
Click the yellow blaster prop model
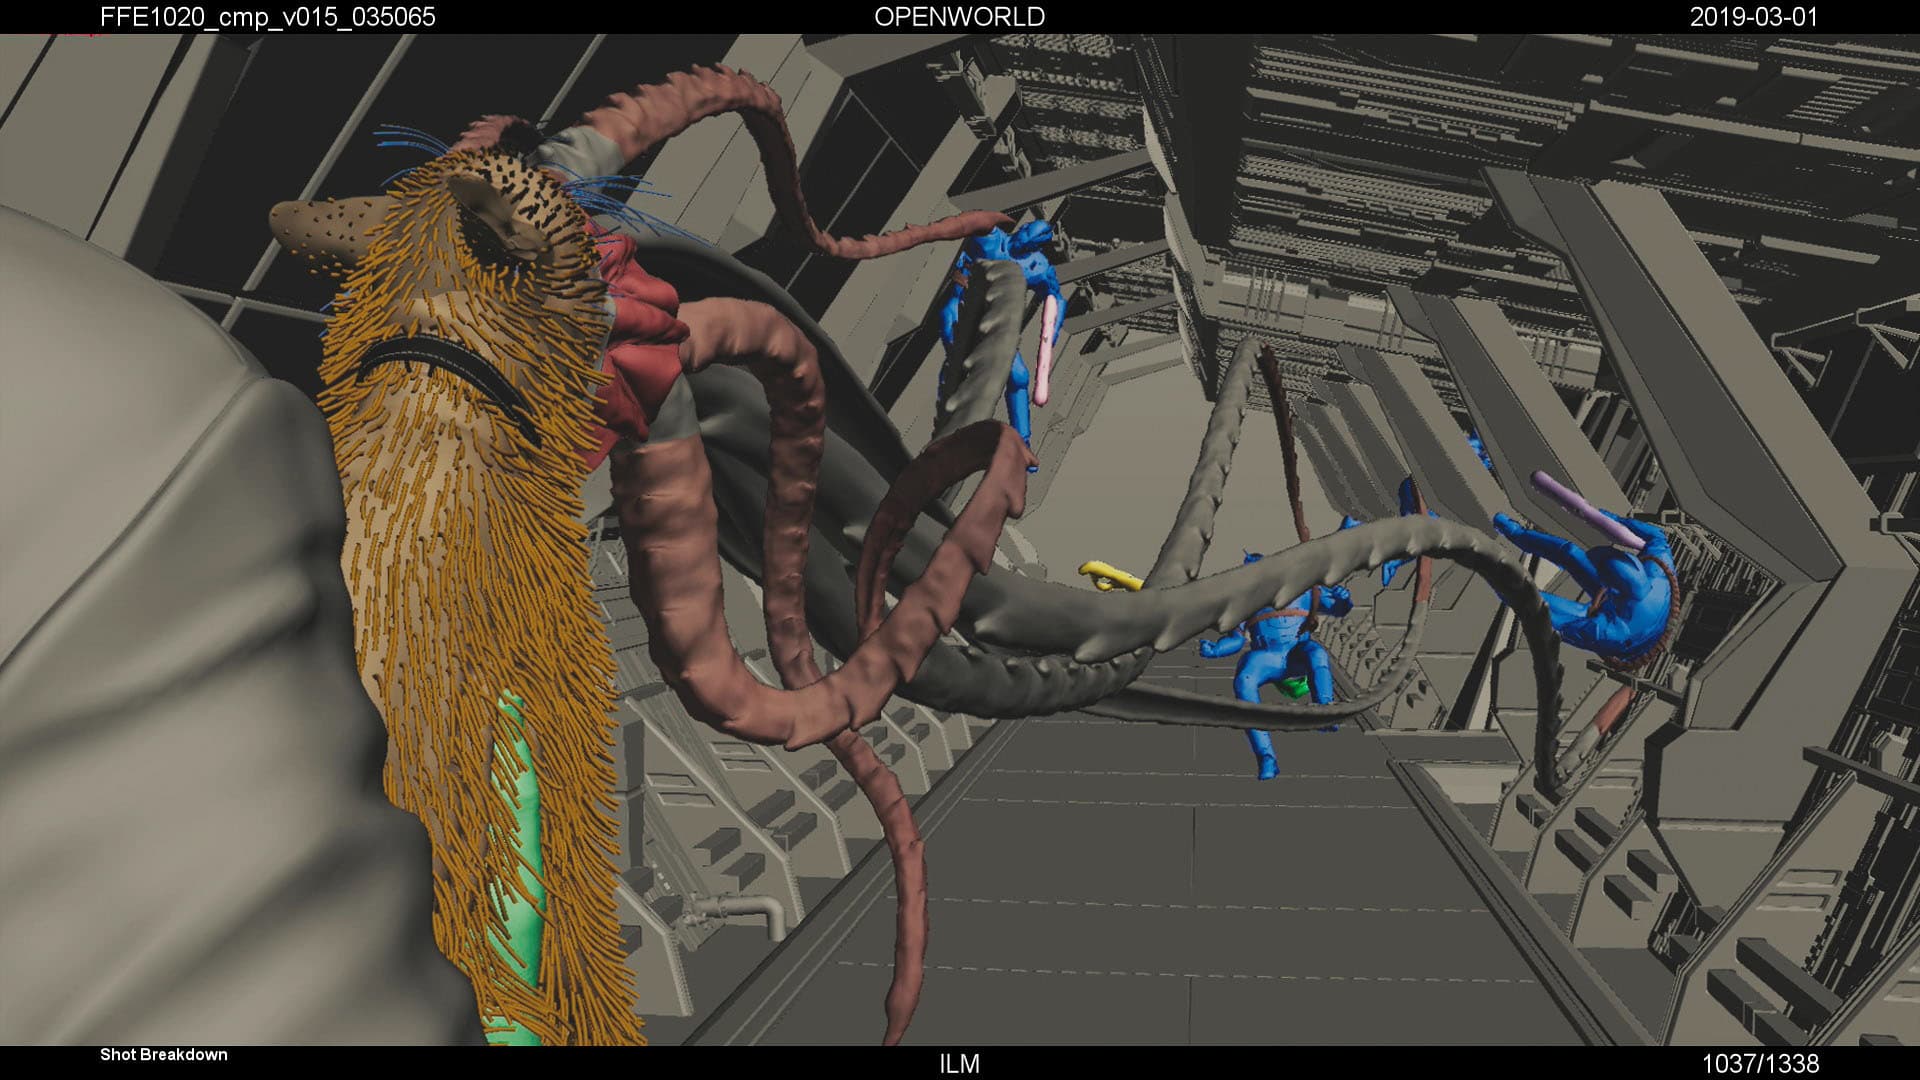pos(1110,575)
